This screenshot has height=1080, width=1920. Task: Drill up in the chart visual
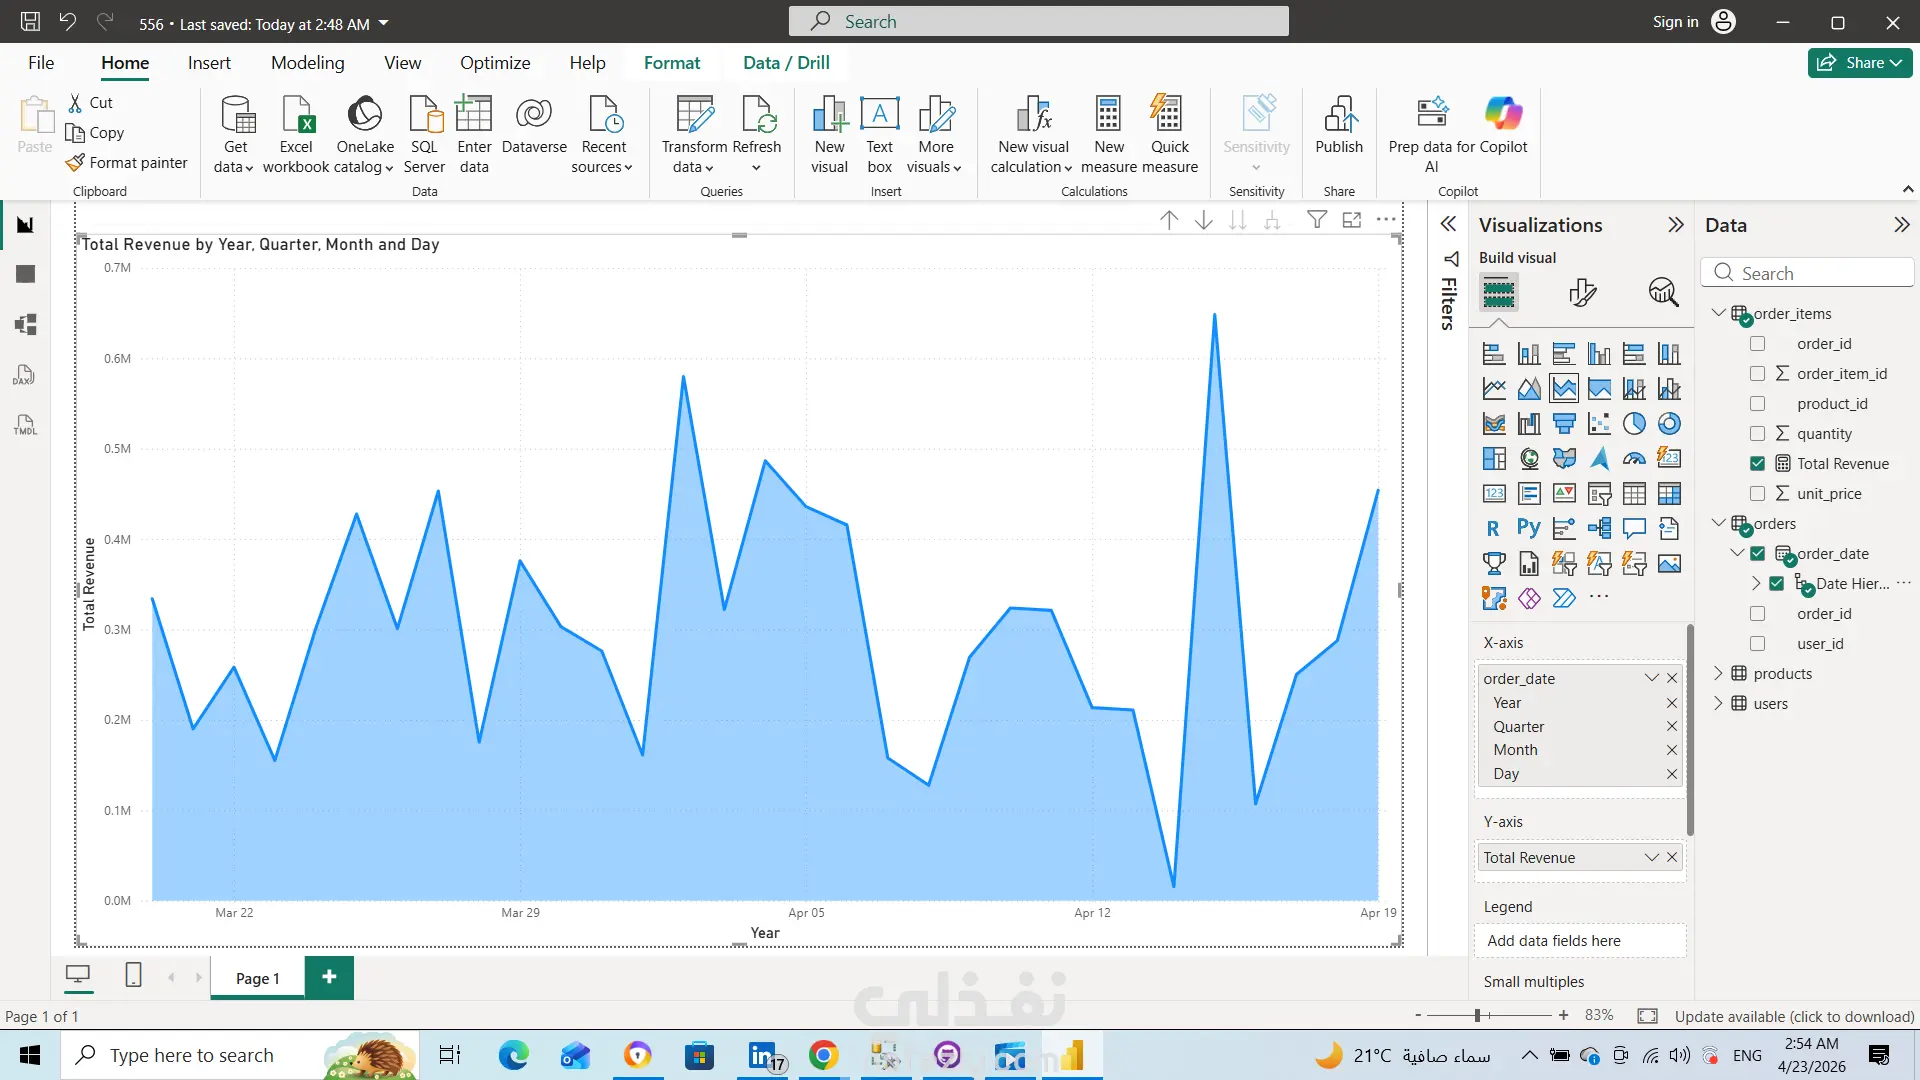tap(1169, 220)
